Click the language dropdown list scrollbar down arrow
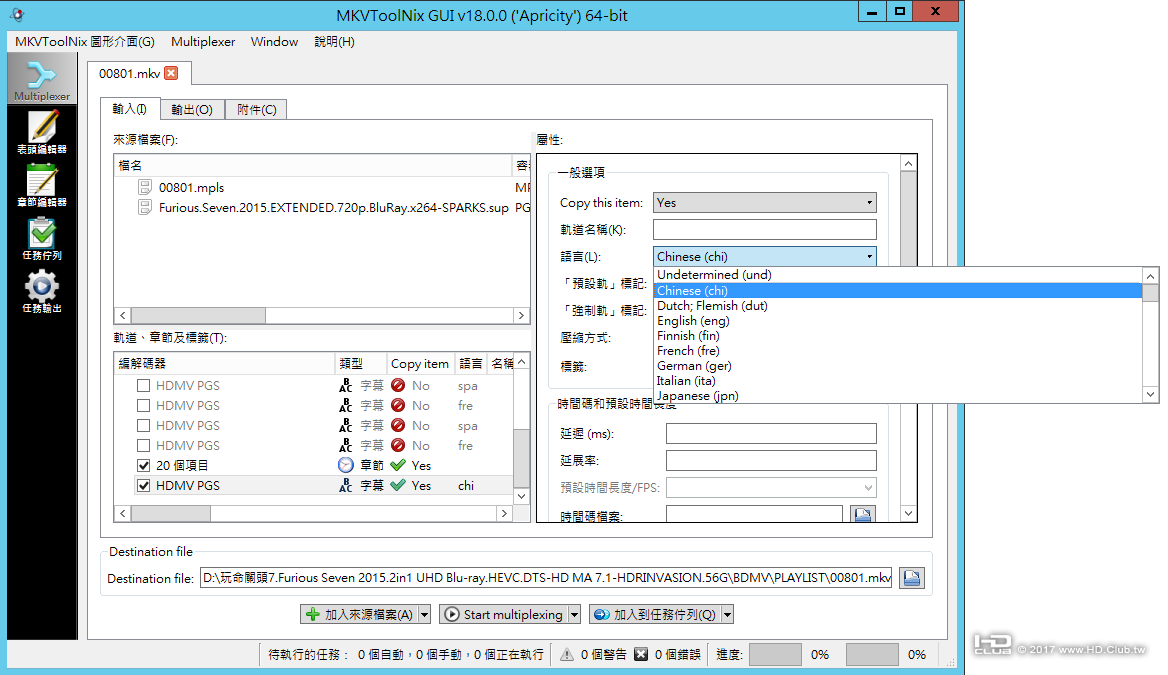This screenshot has width=1168, height=675. tap(1151, 395)
